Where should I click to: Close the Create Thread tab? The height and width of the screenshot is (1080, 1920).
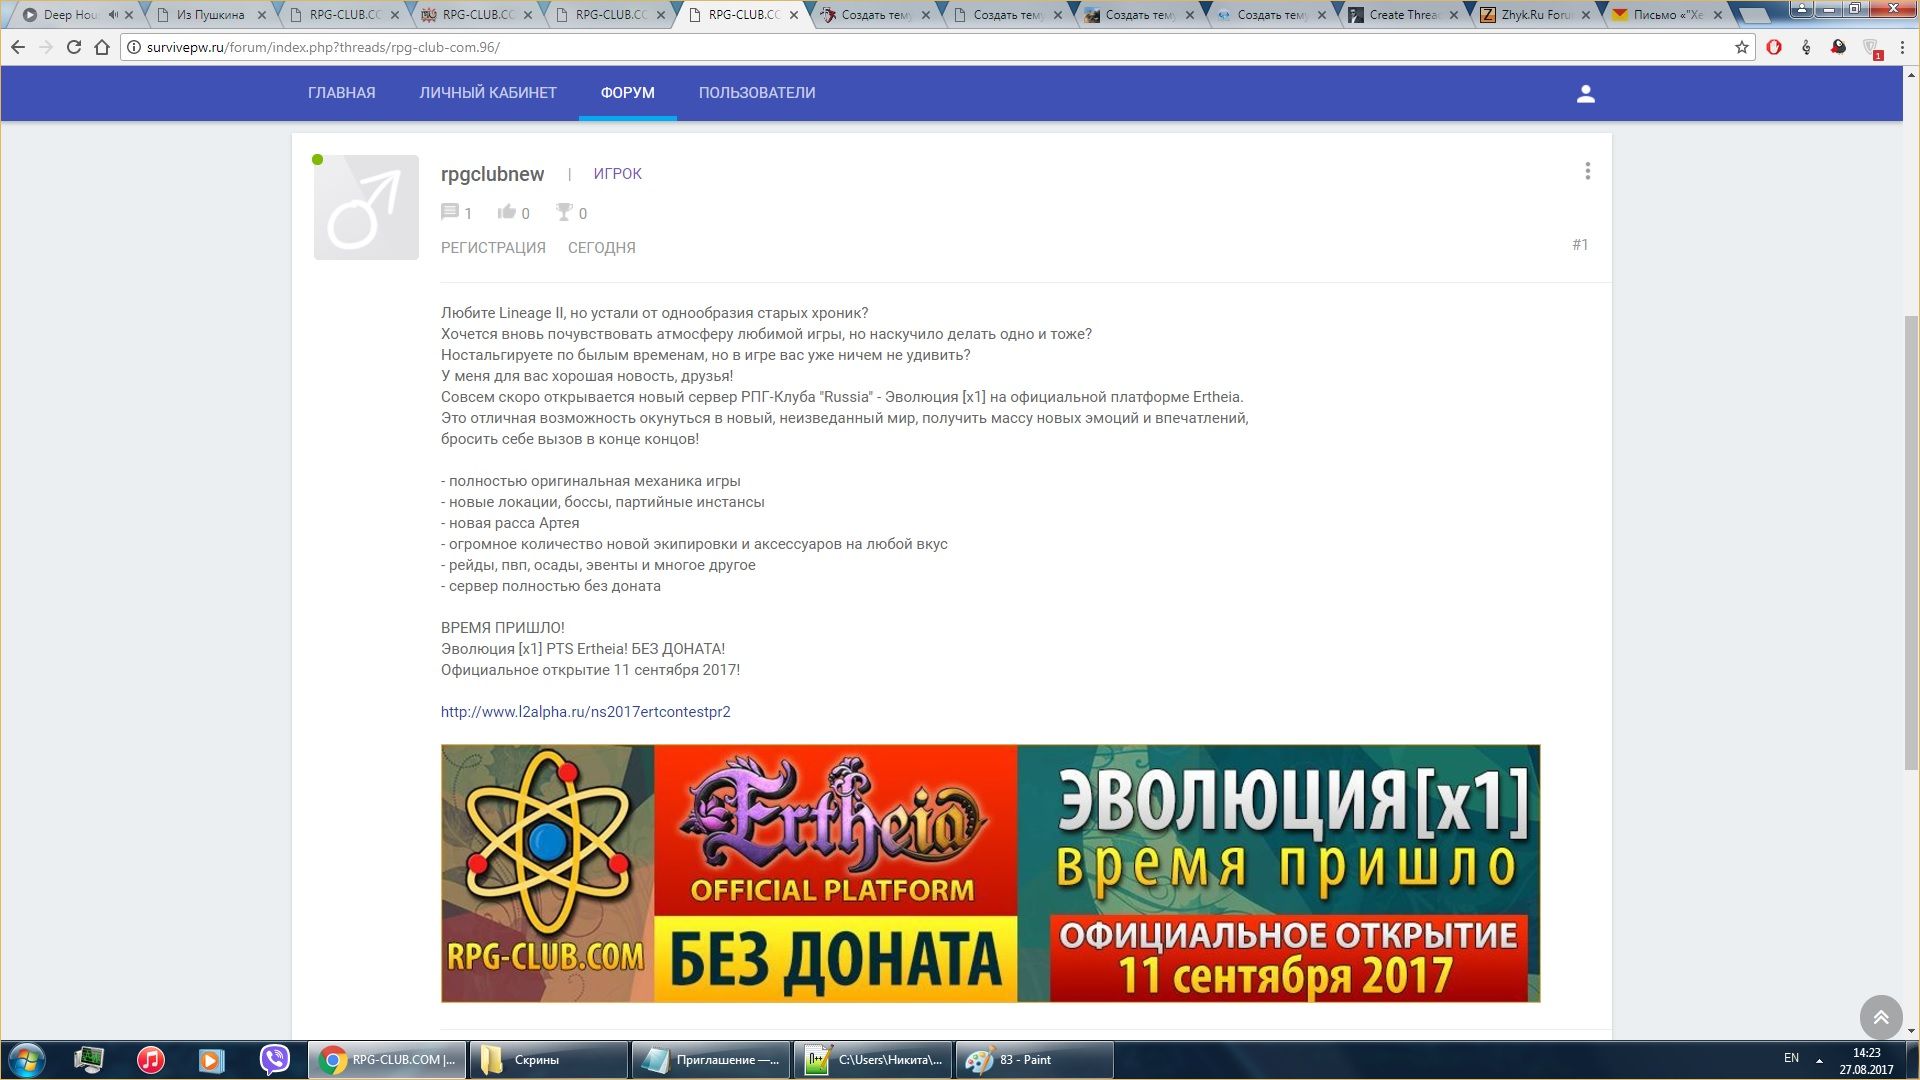click(1454, 15)
